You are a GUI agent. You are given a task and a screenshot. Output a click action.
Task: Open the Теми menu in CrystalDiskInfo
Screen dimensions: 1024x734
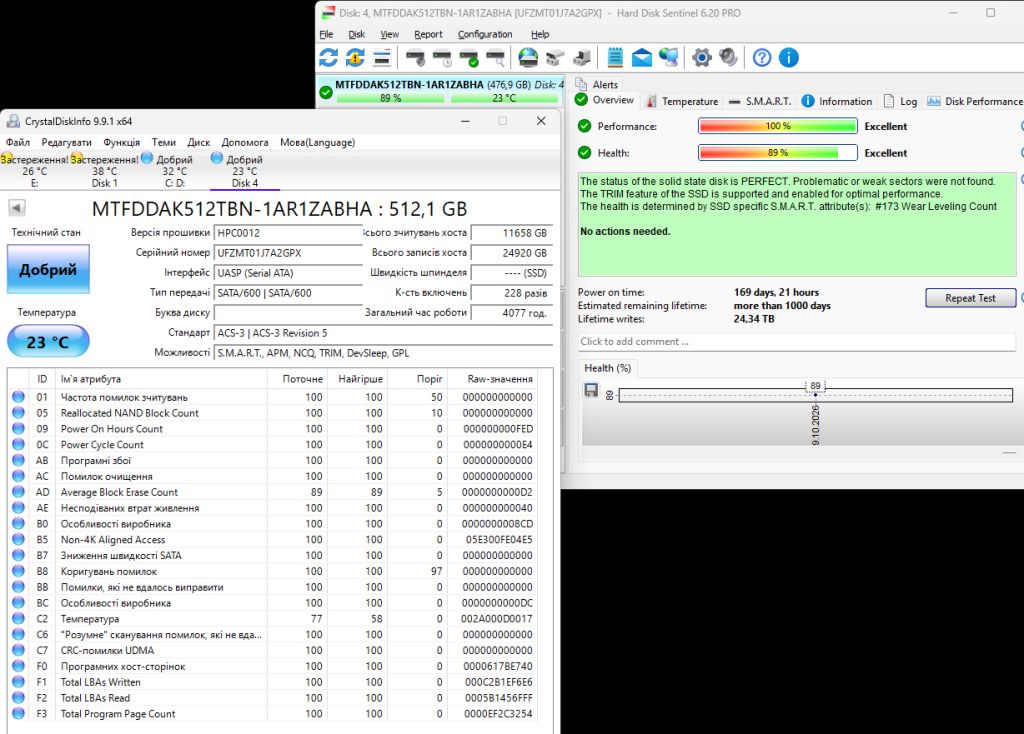tap(164, 142)
